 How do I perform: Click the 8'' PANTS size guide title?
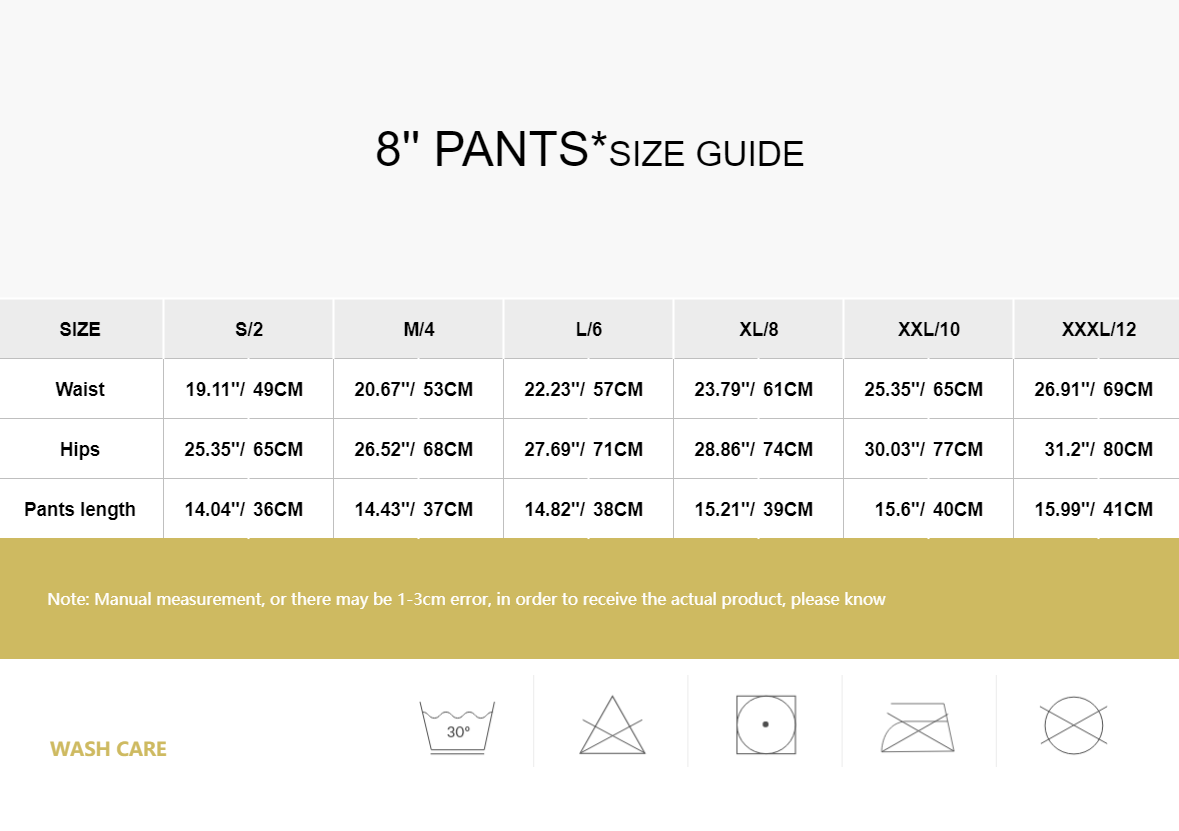(x=589, y=151)
